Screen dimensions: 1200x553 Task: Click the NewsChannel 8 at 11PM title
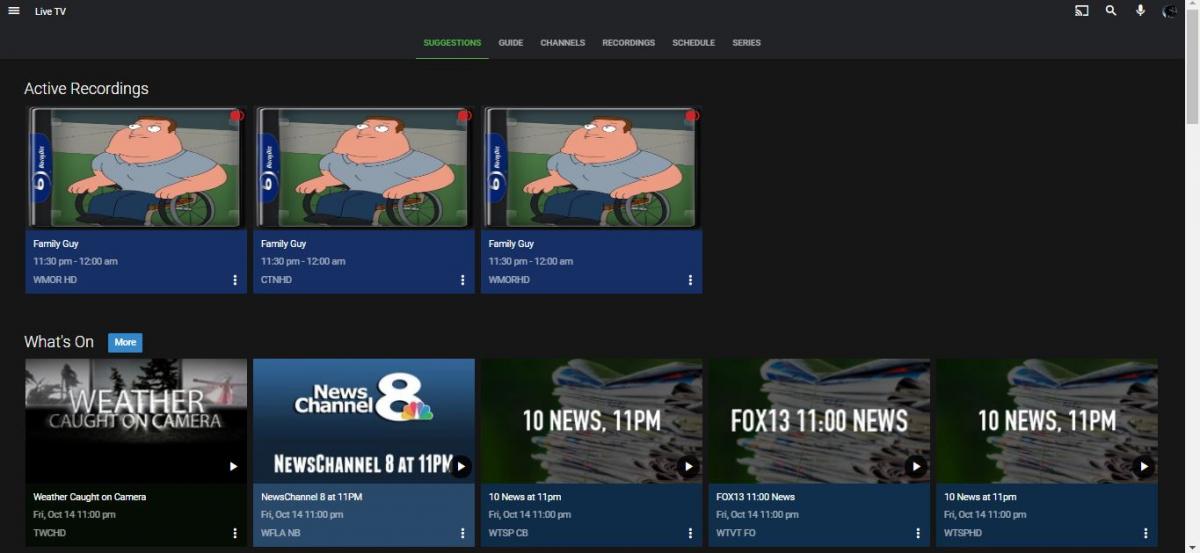311,497
